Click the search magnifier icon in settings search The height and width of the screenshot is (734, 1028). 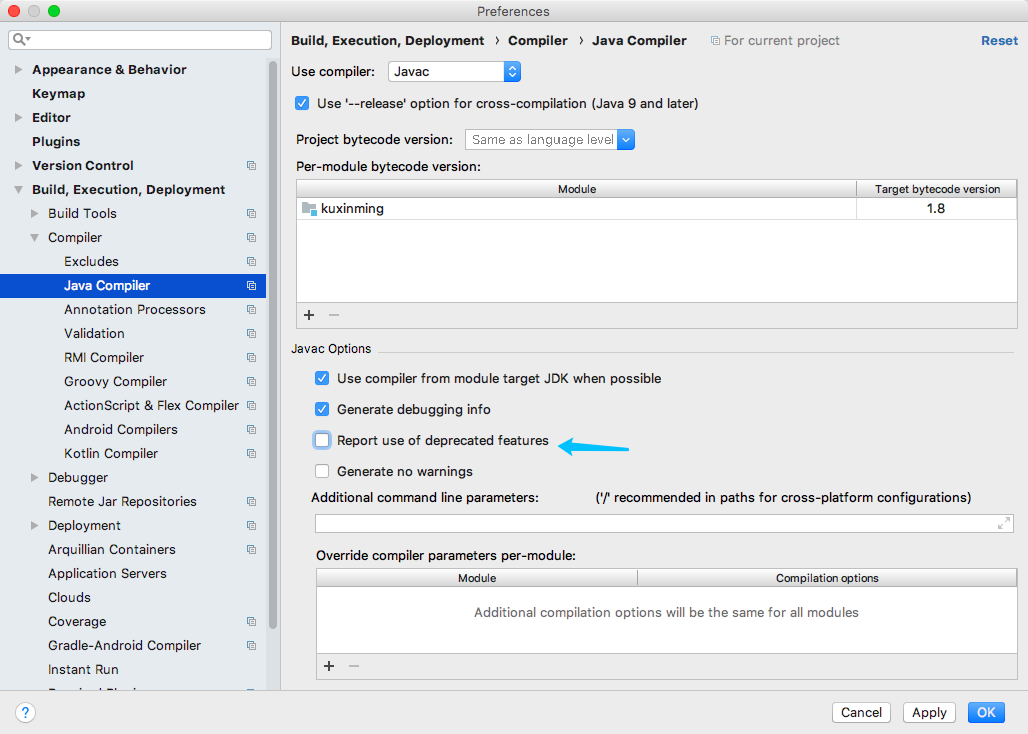[21, 40]
